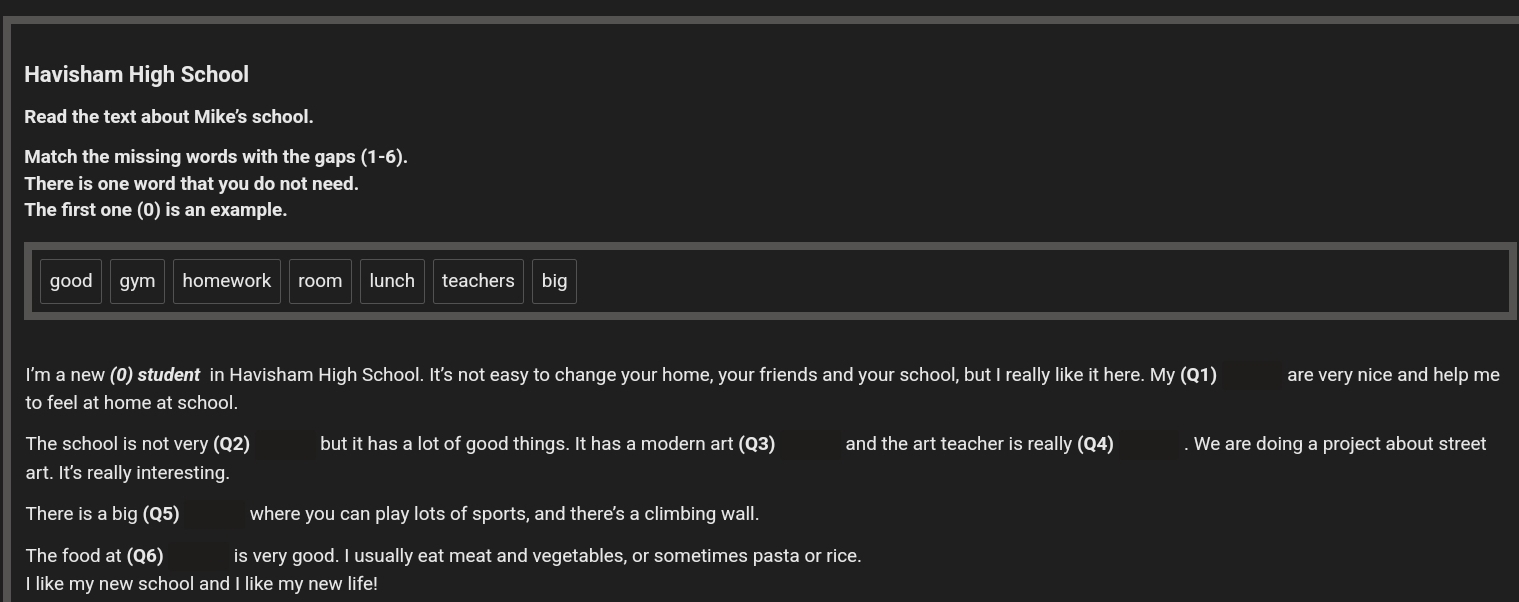Click the blank gap after (Q1)

click(1251, 375)
